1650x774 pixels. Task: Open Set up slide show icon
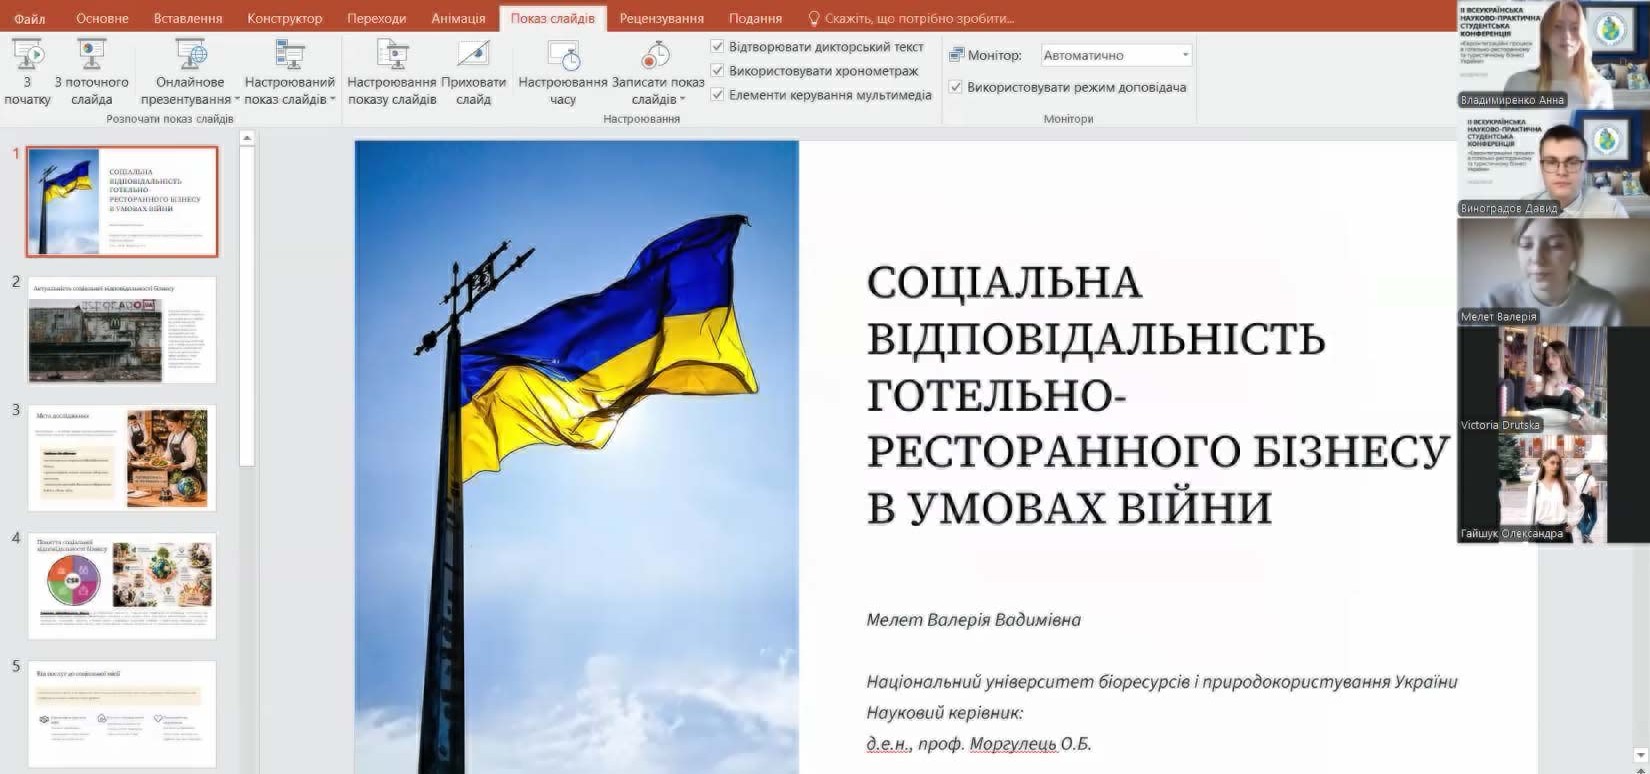coord(392,55)
